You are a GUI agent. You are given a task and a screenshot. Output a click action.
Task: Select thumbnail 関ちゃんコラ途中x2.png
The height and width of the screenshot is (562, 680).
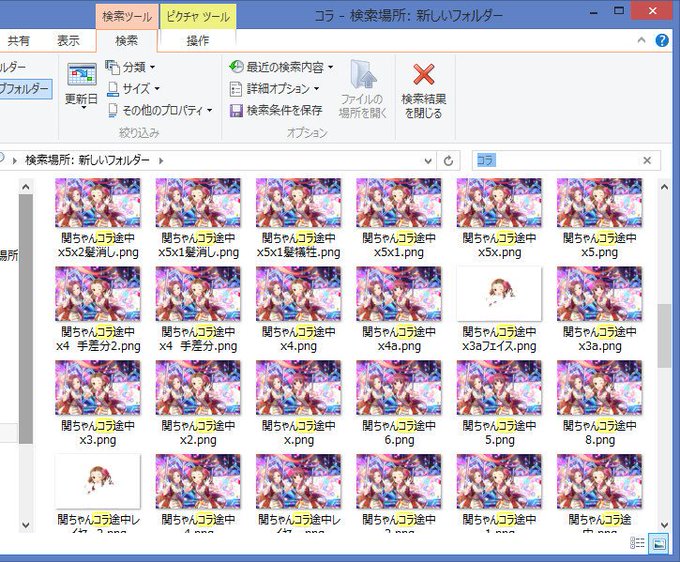click(x=198, y=387)
